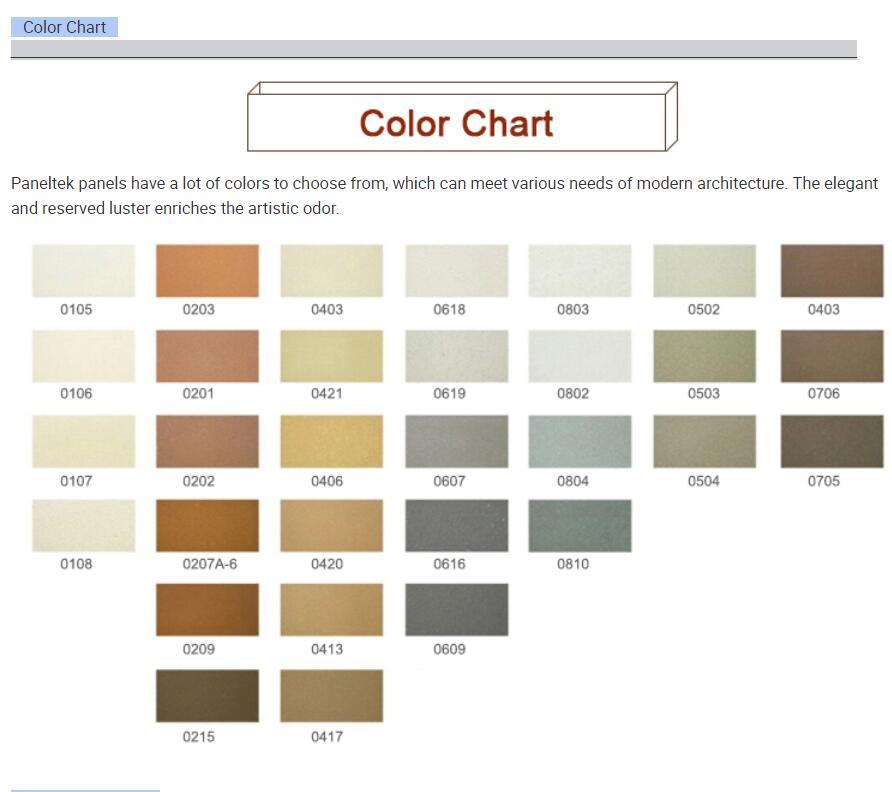Screen dimensions: 892x792
Task: Pick the 0209 swatch
Action: (x=208, y=610)
